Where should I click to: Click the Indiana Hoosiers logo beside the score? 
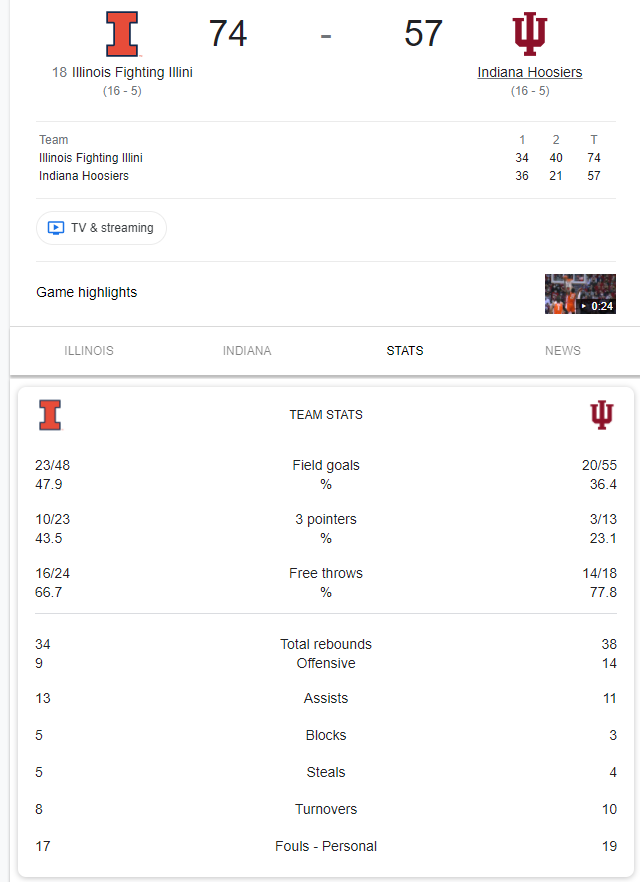point(530,34)
